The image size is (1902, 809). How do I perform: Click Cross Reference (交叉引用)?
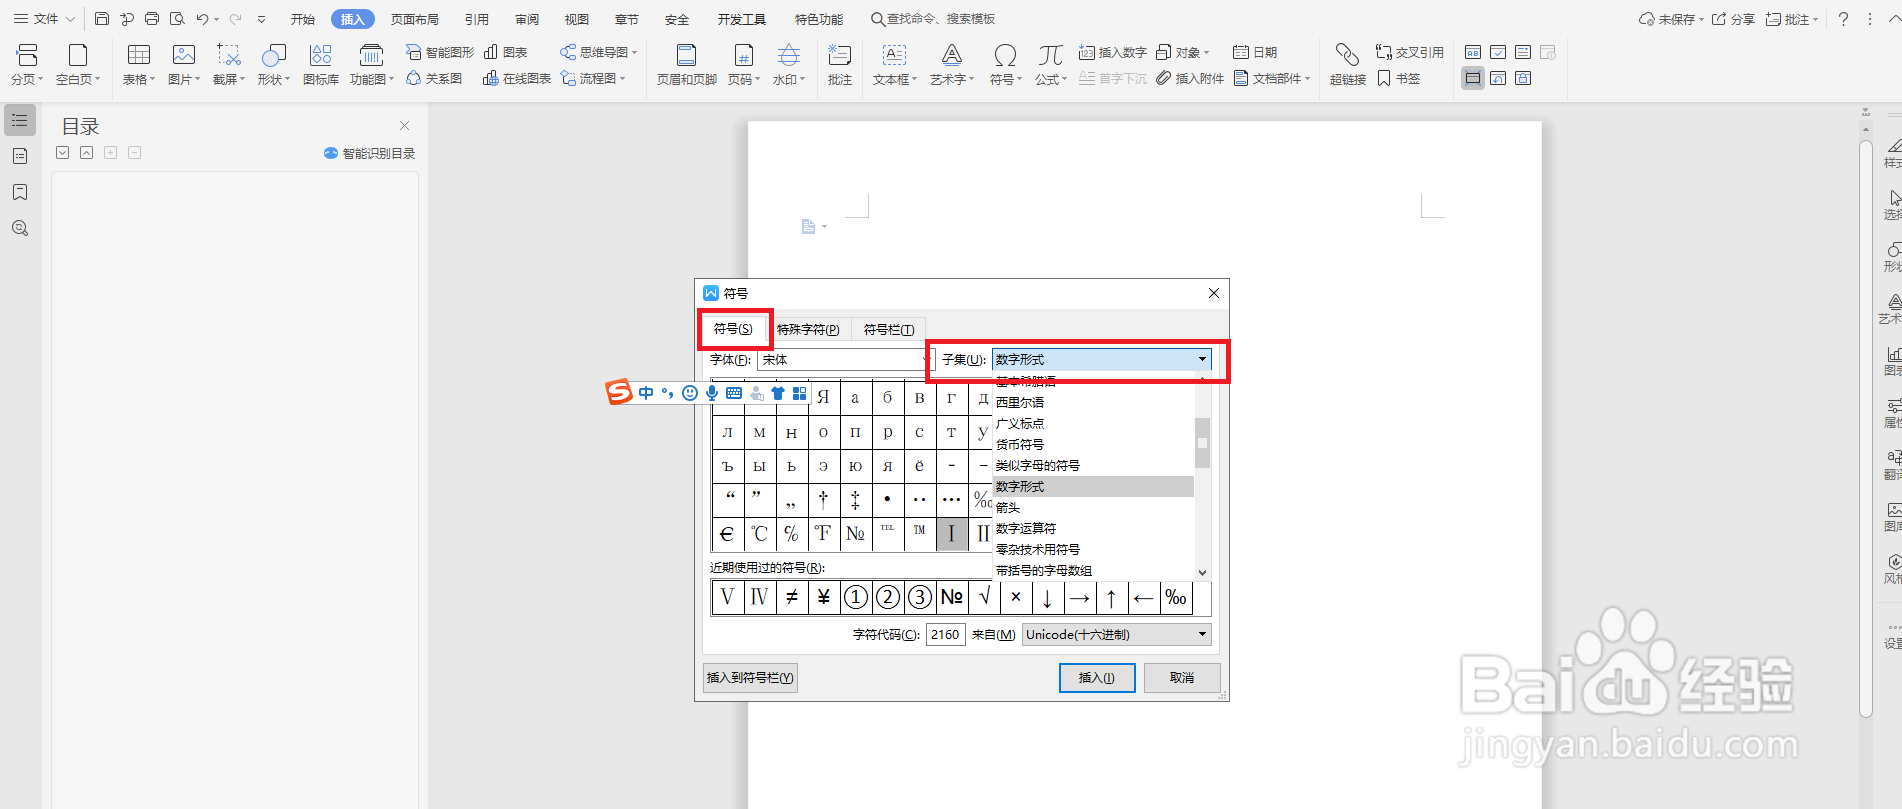pos(1410,52)
